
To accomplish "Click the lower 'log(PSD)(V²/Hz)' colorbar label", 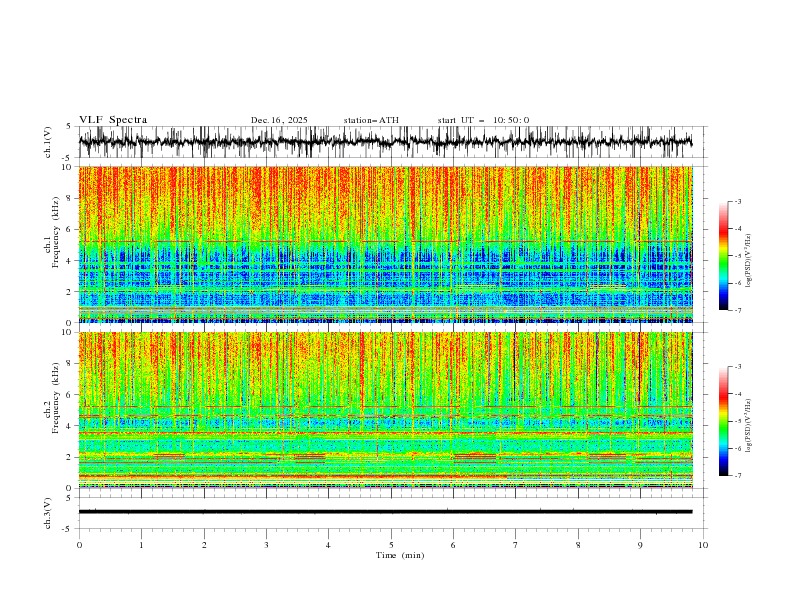I will click(x=749, y=426).
